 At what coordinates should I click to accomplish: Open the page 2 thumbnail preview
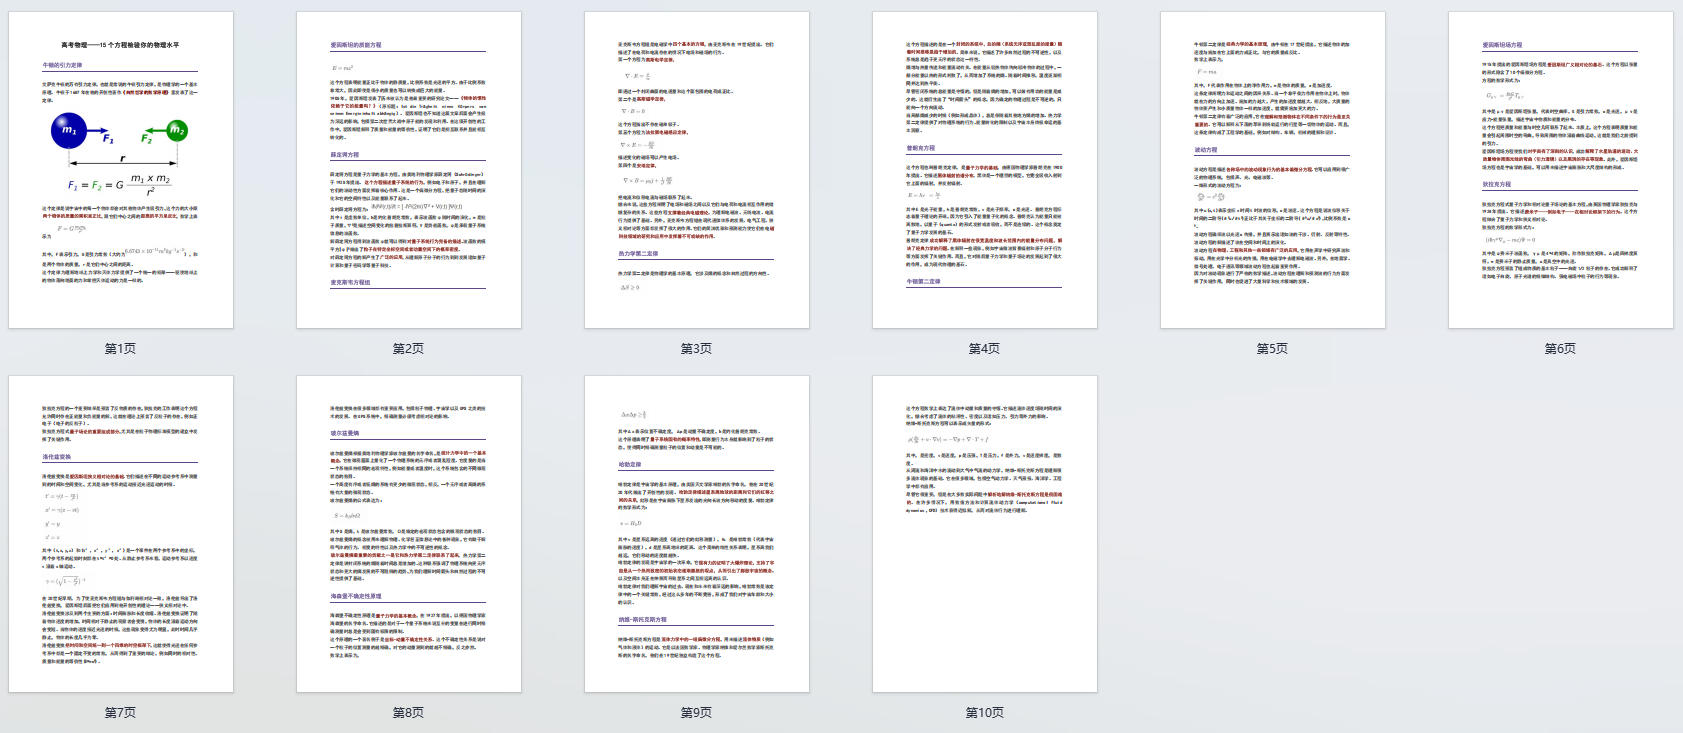[x=409, y=170]
